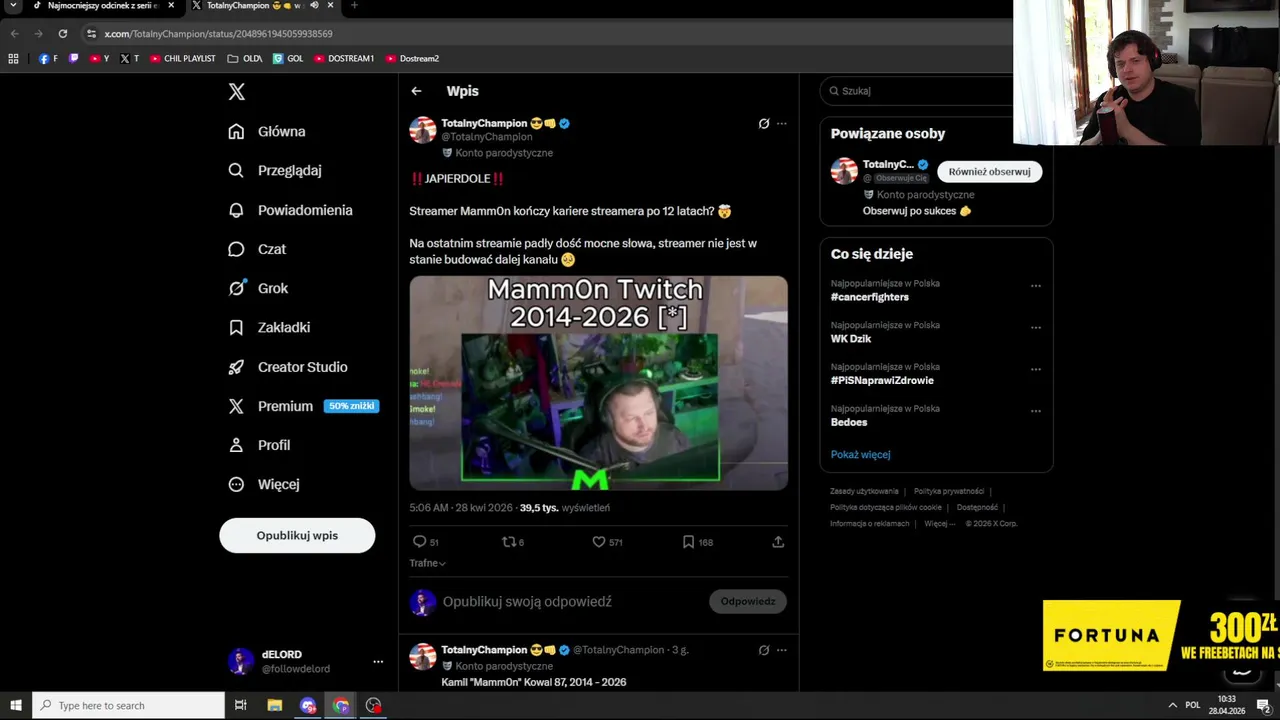Mute the TotalnyChampion tab audio icon
Viewport: 1280px width, 720px height.
pyautogui.click(x=314, y=5)
